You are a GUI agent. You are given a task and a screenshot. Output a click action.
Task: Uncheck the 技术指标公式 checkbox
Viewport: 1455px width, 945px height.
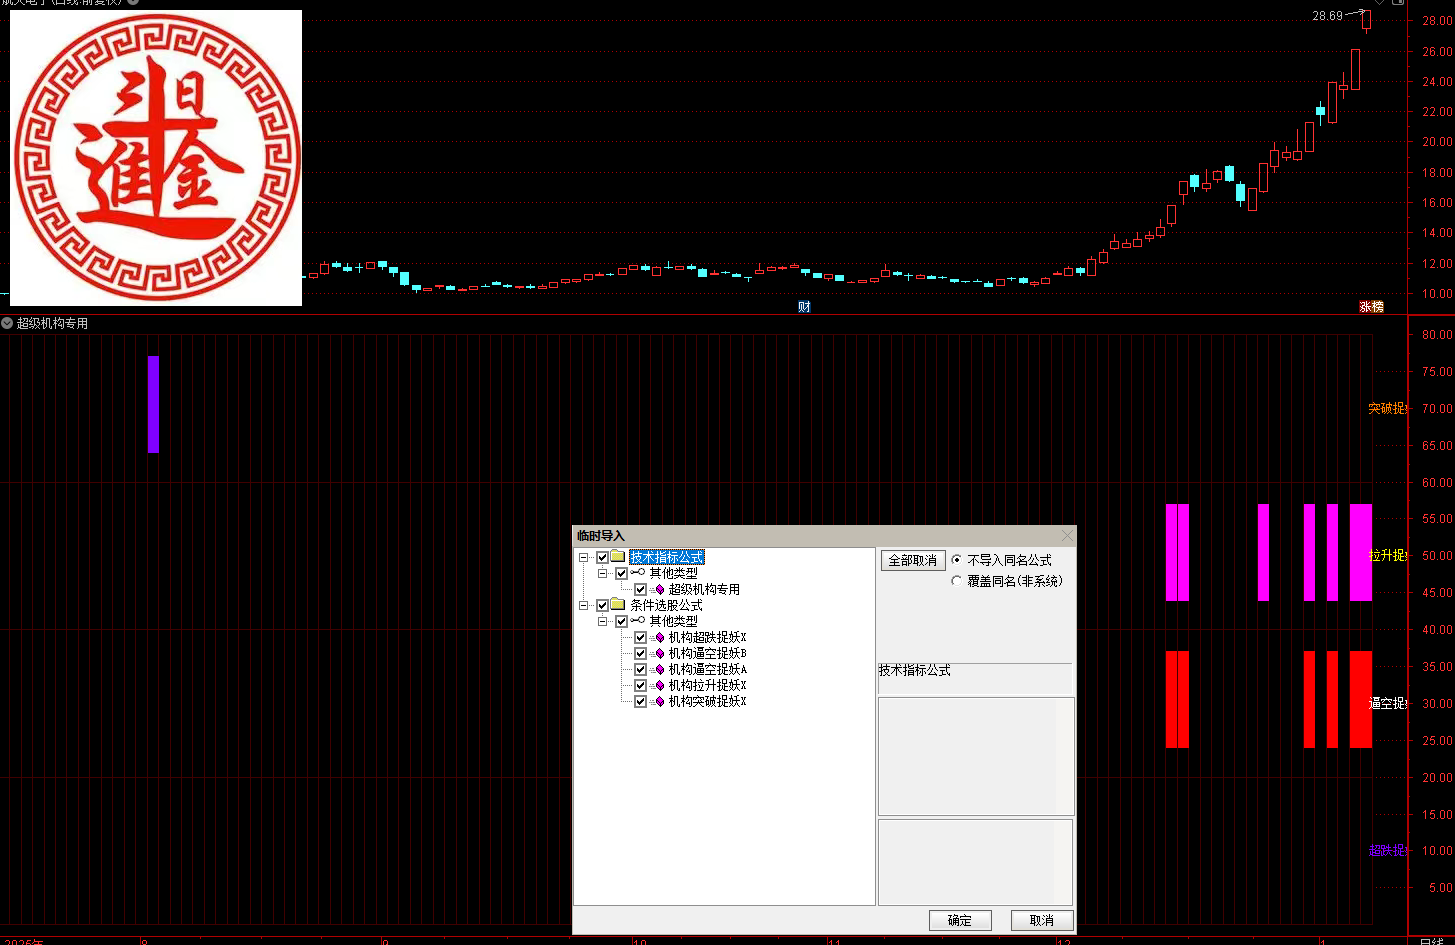pyautogui.click(x=602, y=557)
